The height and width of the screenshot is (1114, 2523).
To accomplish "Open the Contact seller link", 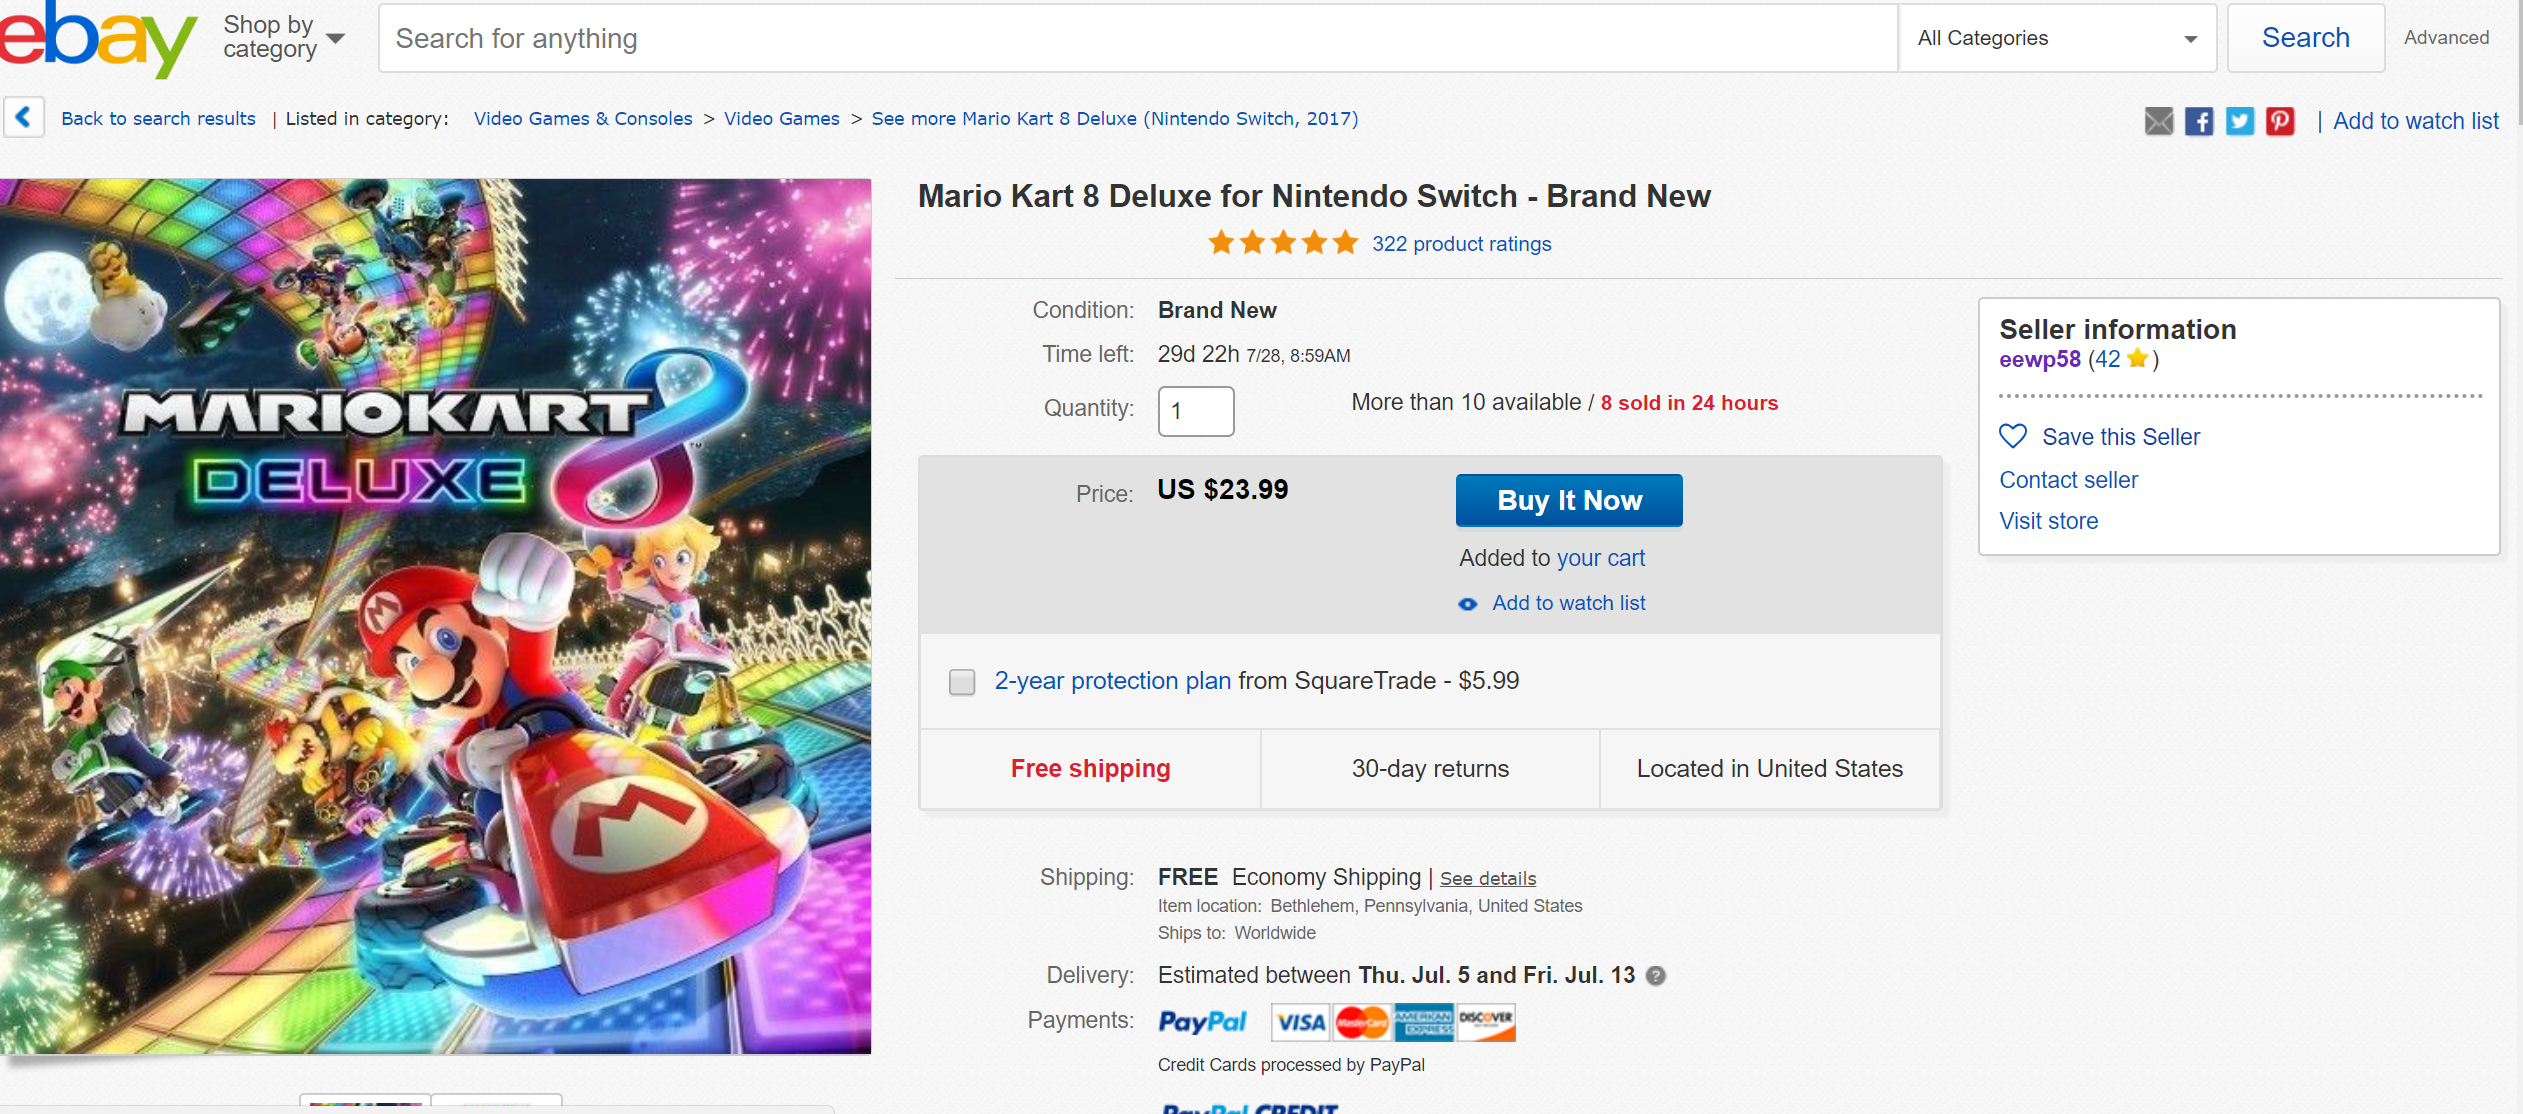I will pos(2068,480).
